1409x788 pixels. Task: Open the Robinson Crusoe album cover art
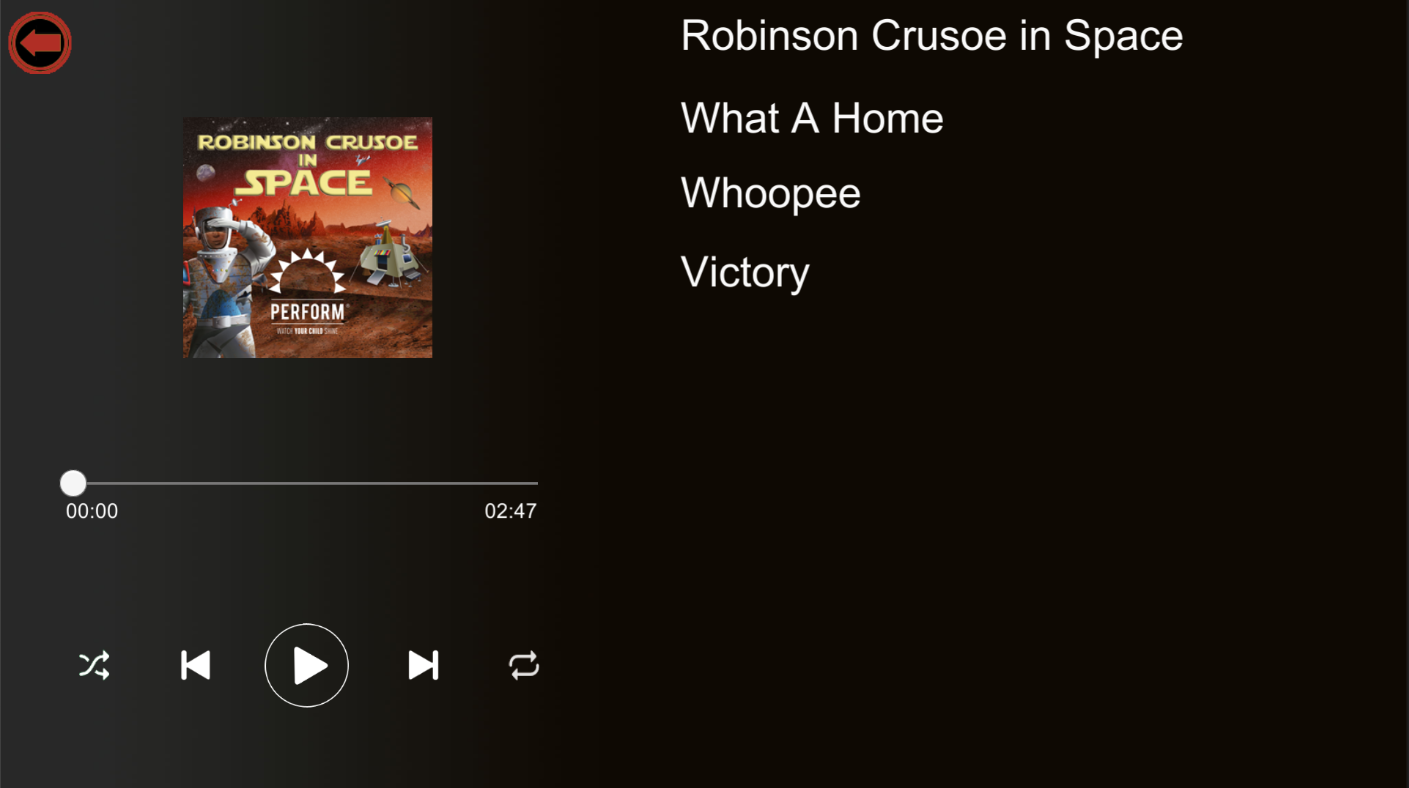(x=308, y=237)
